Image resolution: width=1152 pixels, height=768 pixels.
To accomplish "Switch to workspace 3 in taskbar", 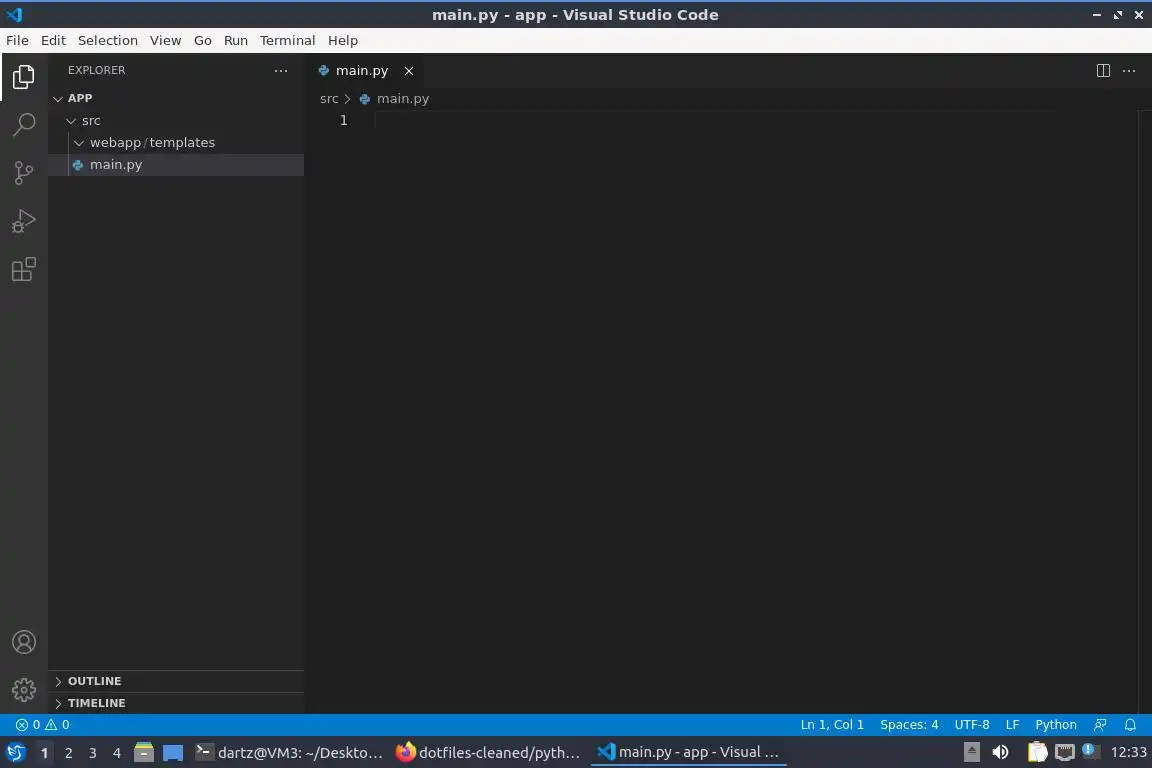I will (x=93, y=753).
